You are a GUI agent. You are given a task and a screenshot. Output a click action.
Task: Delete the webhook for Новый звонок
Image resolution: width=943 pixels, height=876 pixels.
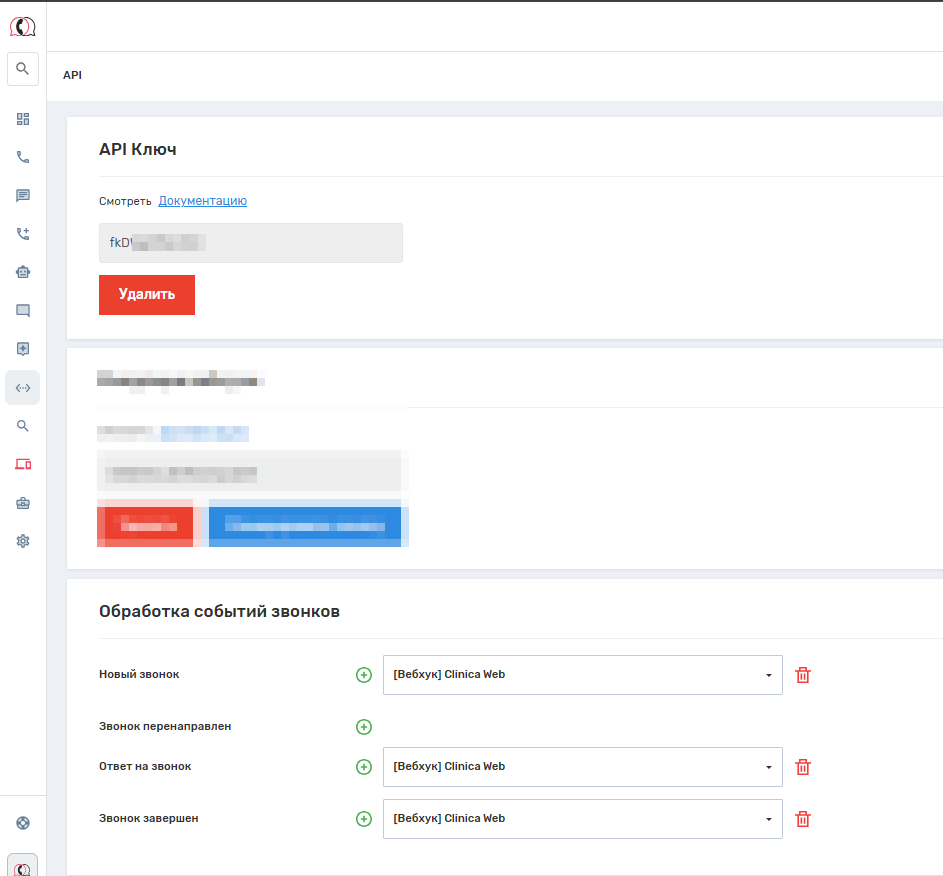(802, 675)
